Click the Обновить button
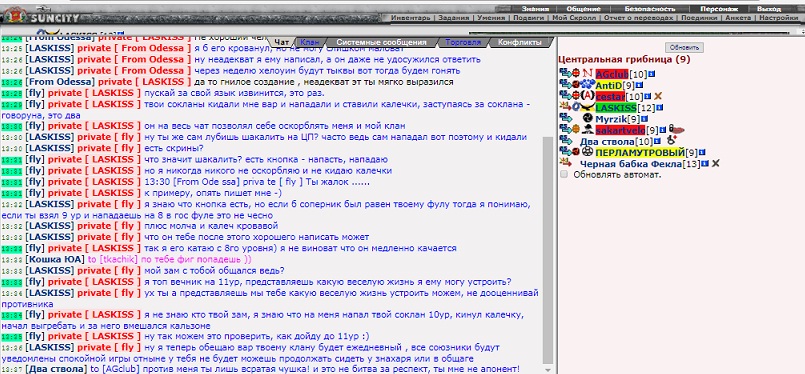805x374 pixels. click(684, 47)
